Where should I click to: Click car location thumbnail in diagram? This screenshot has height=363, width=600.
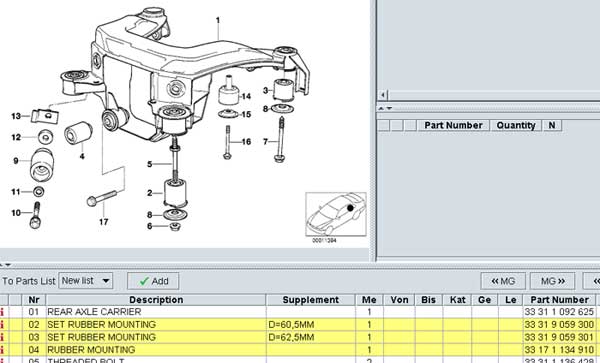[336, 214]
